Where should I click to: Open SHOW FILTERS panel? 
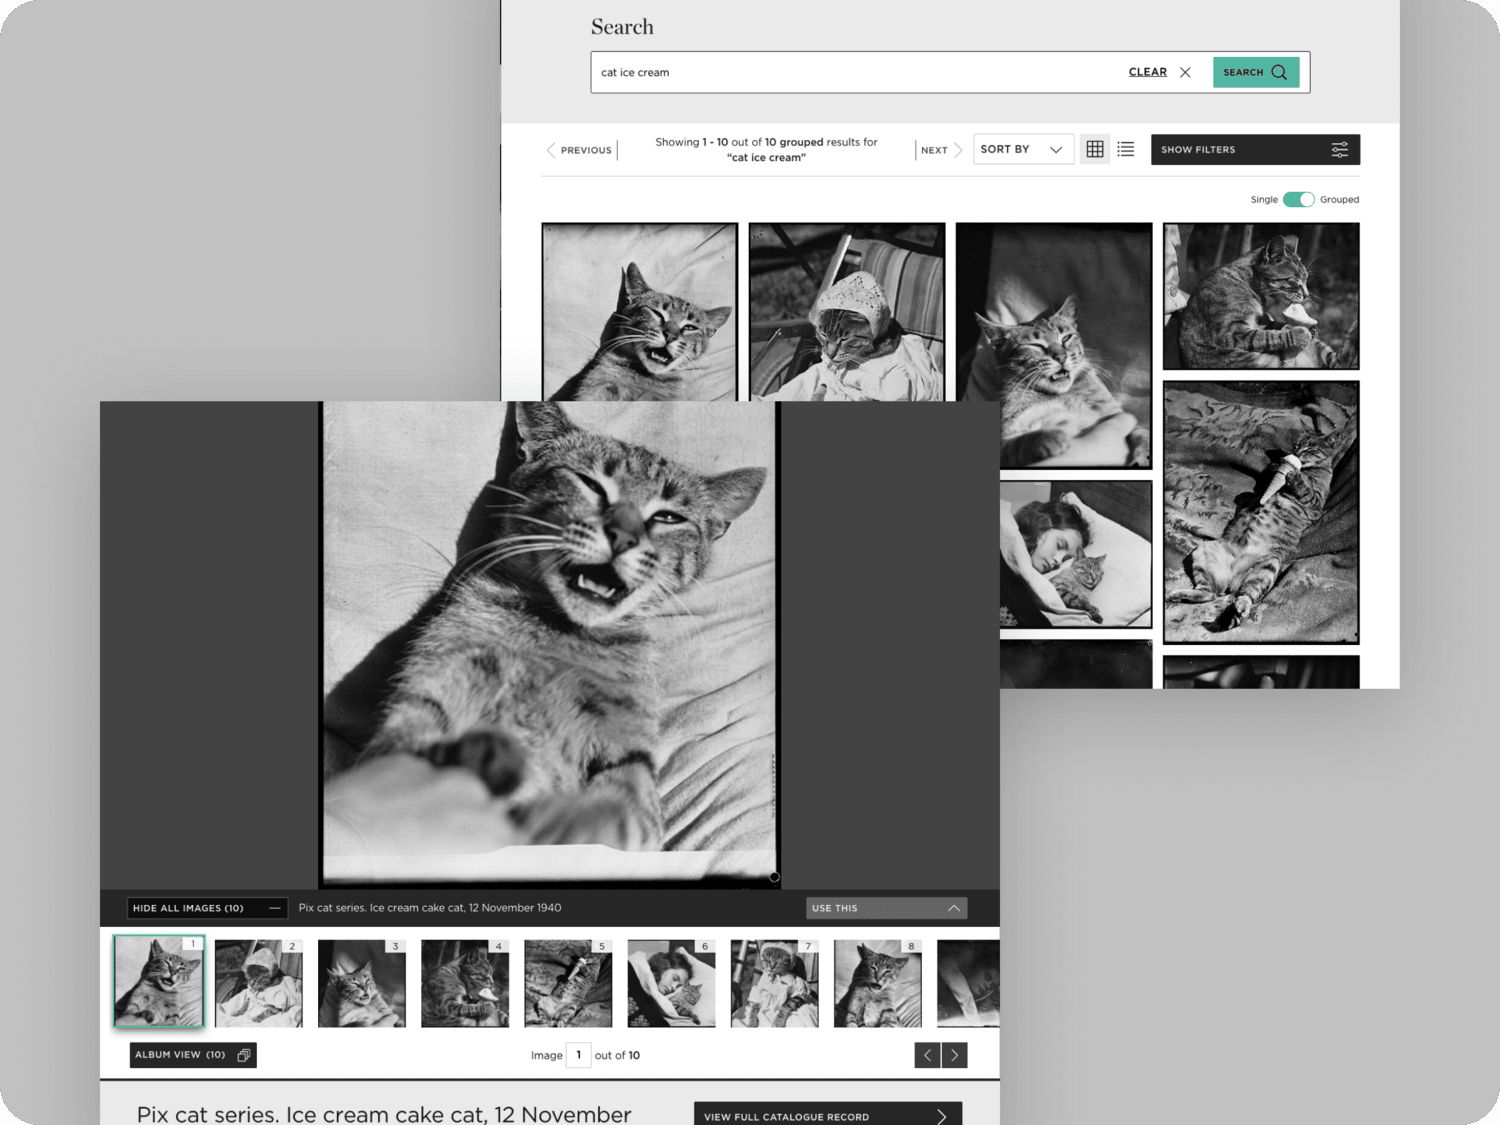click(x=1255, y=149)
